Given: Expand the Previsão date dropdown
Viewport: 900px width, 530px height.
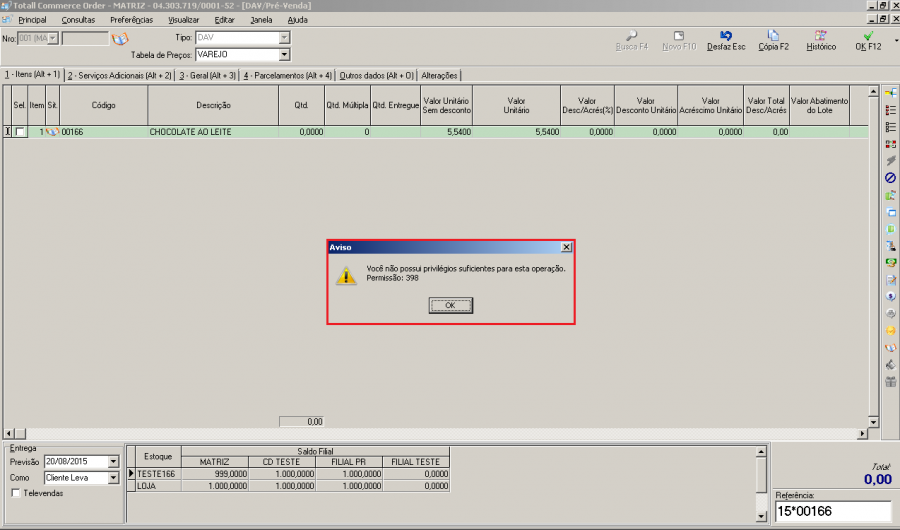Looking at the screenshot, I should [x=113, y=462].
